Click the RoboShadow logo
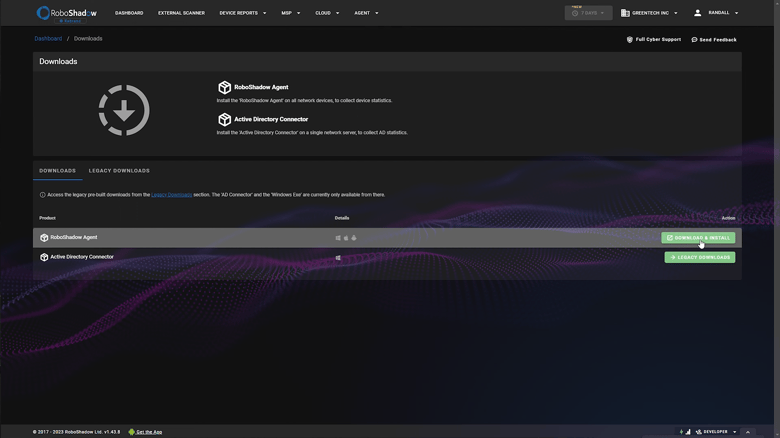The image size is (780, 438). point(67,13)
